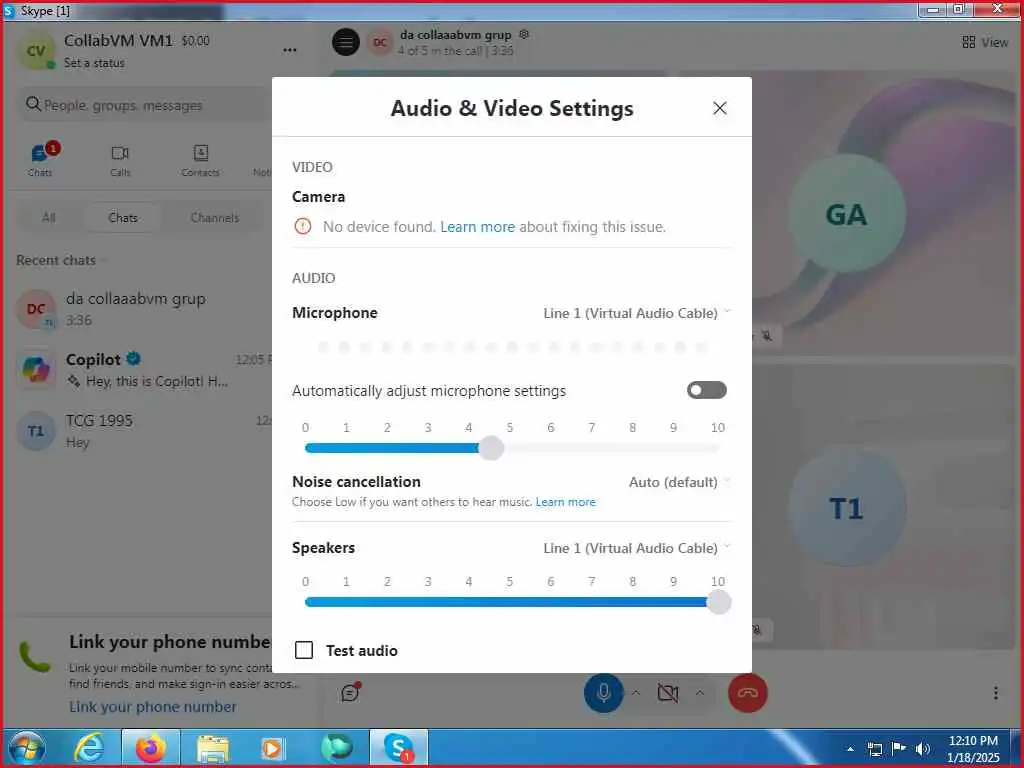Image resolution: width=1024 pixels, height=768 pixels.
Task: Click Learn more under Noise cancellation
Action: click(566, 502)
